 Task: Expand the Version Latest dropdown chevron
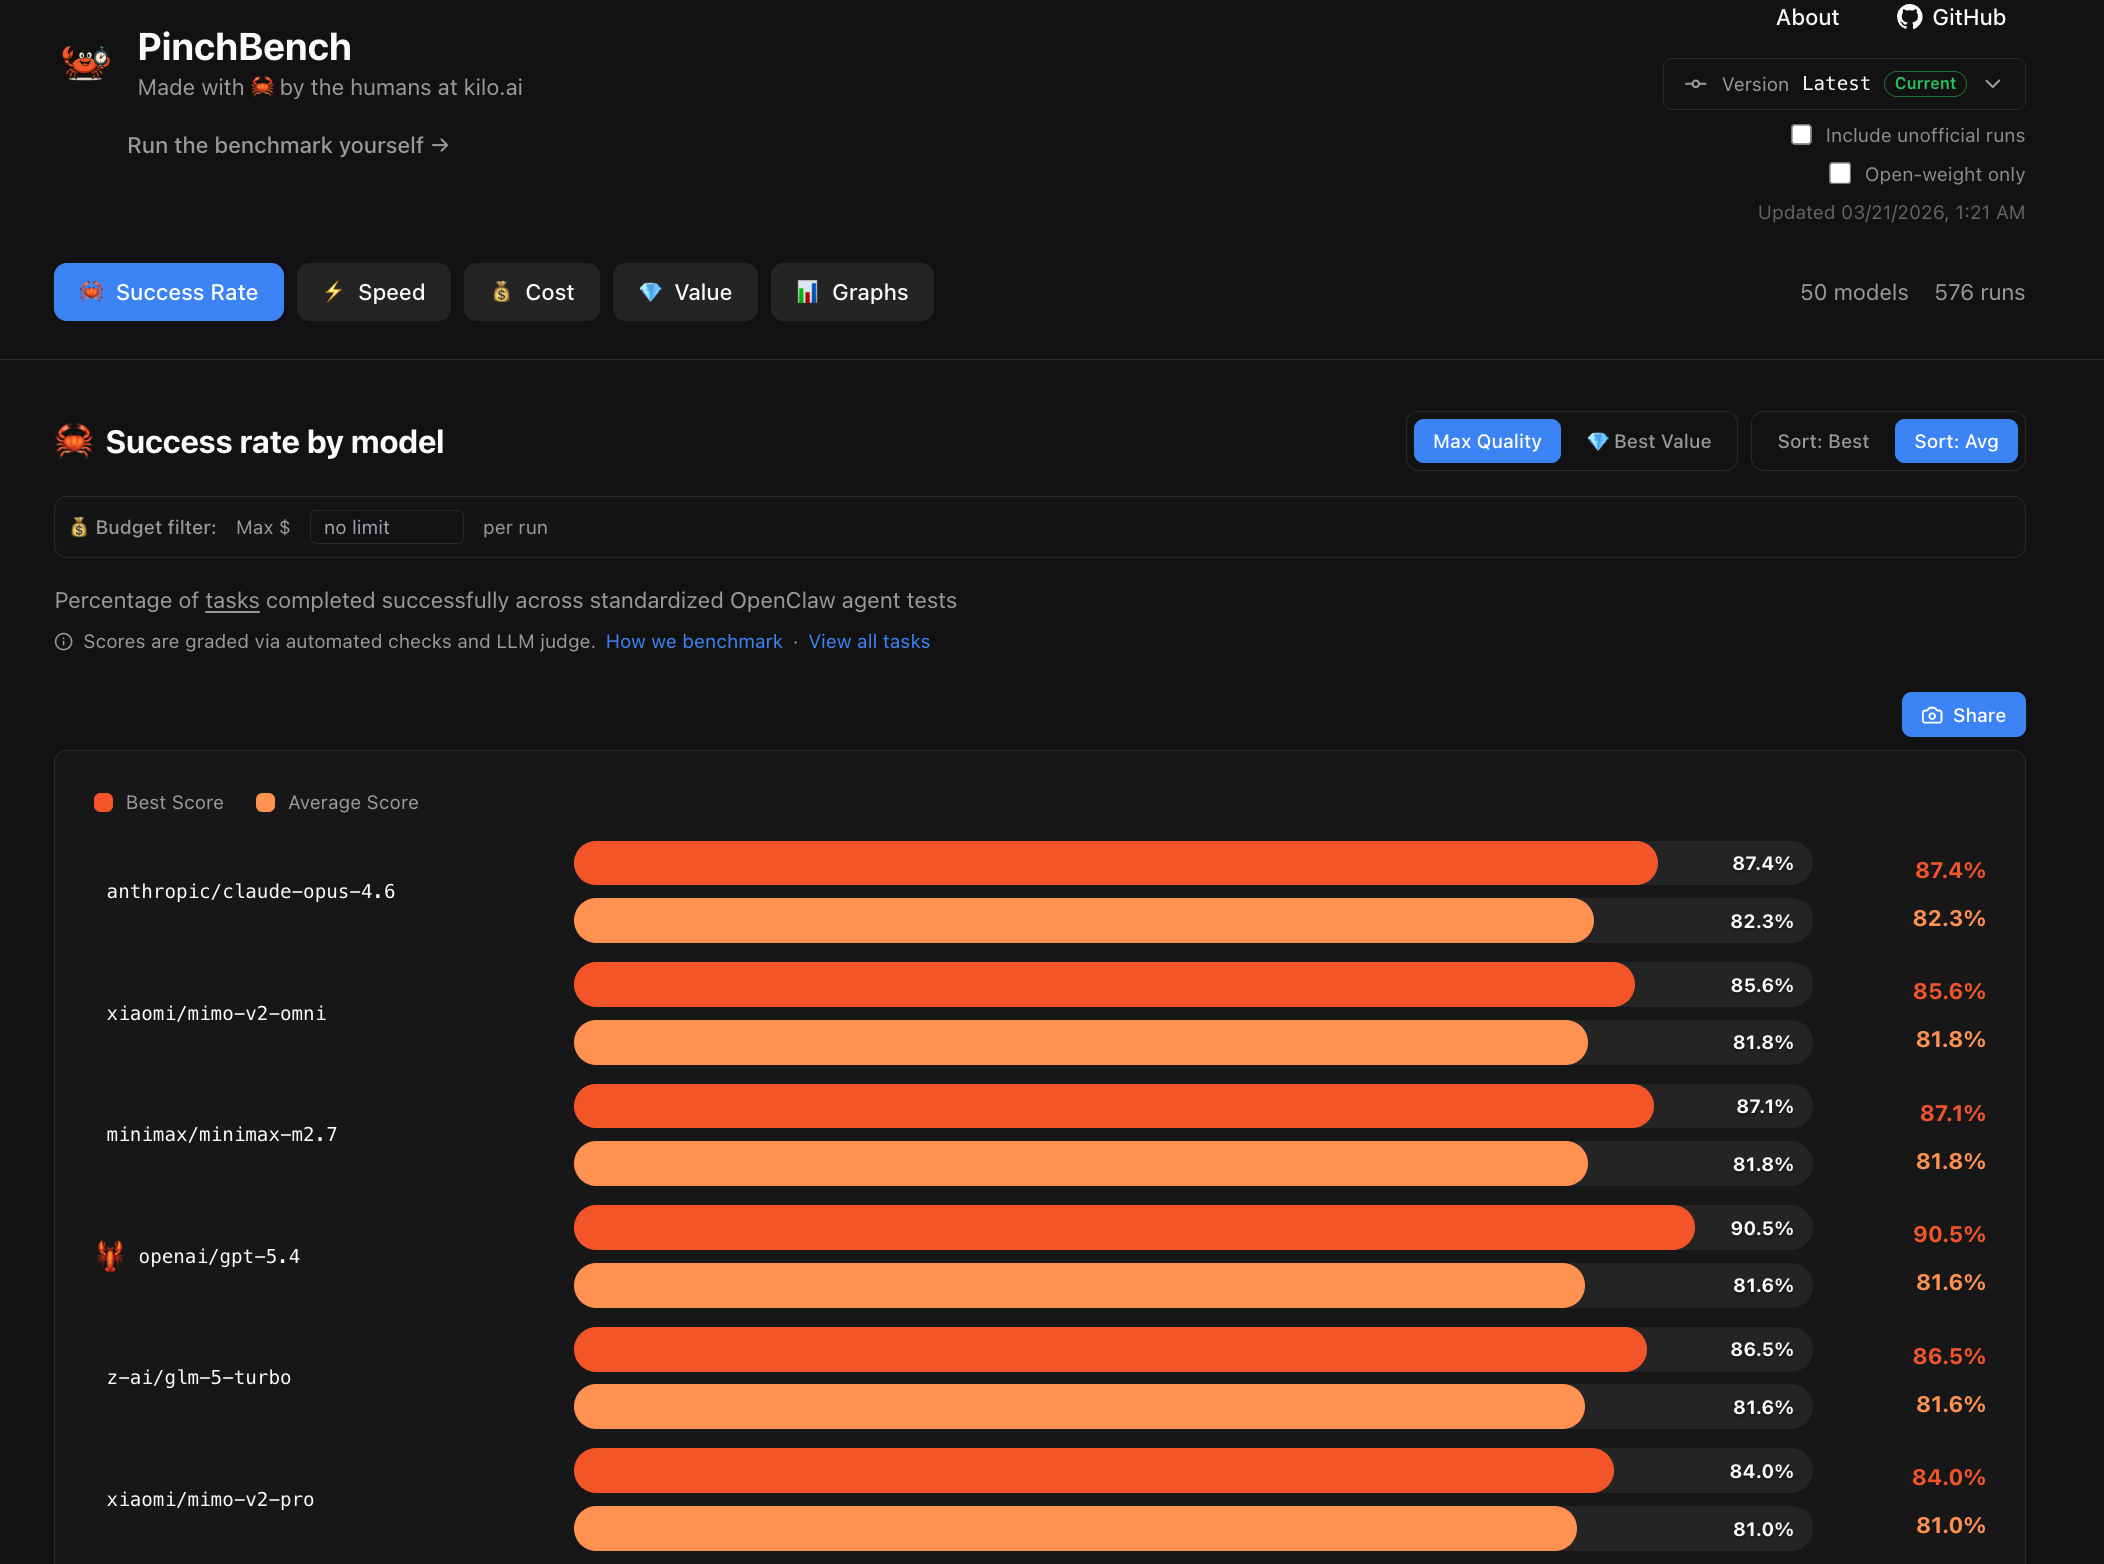coord(1993,84)
